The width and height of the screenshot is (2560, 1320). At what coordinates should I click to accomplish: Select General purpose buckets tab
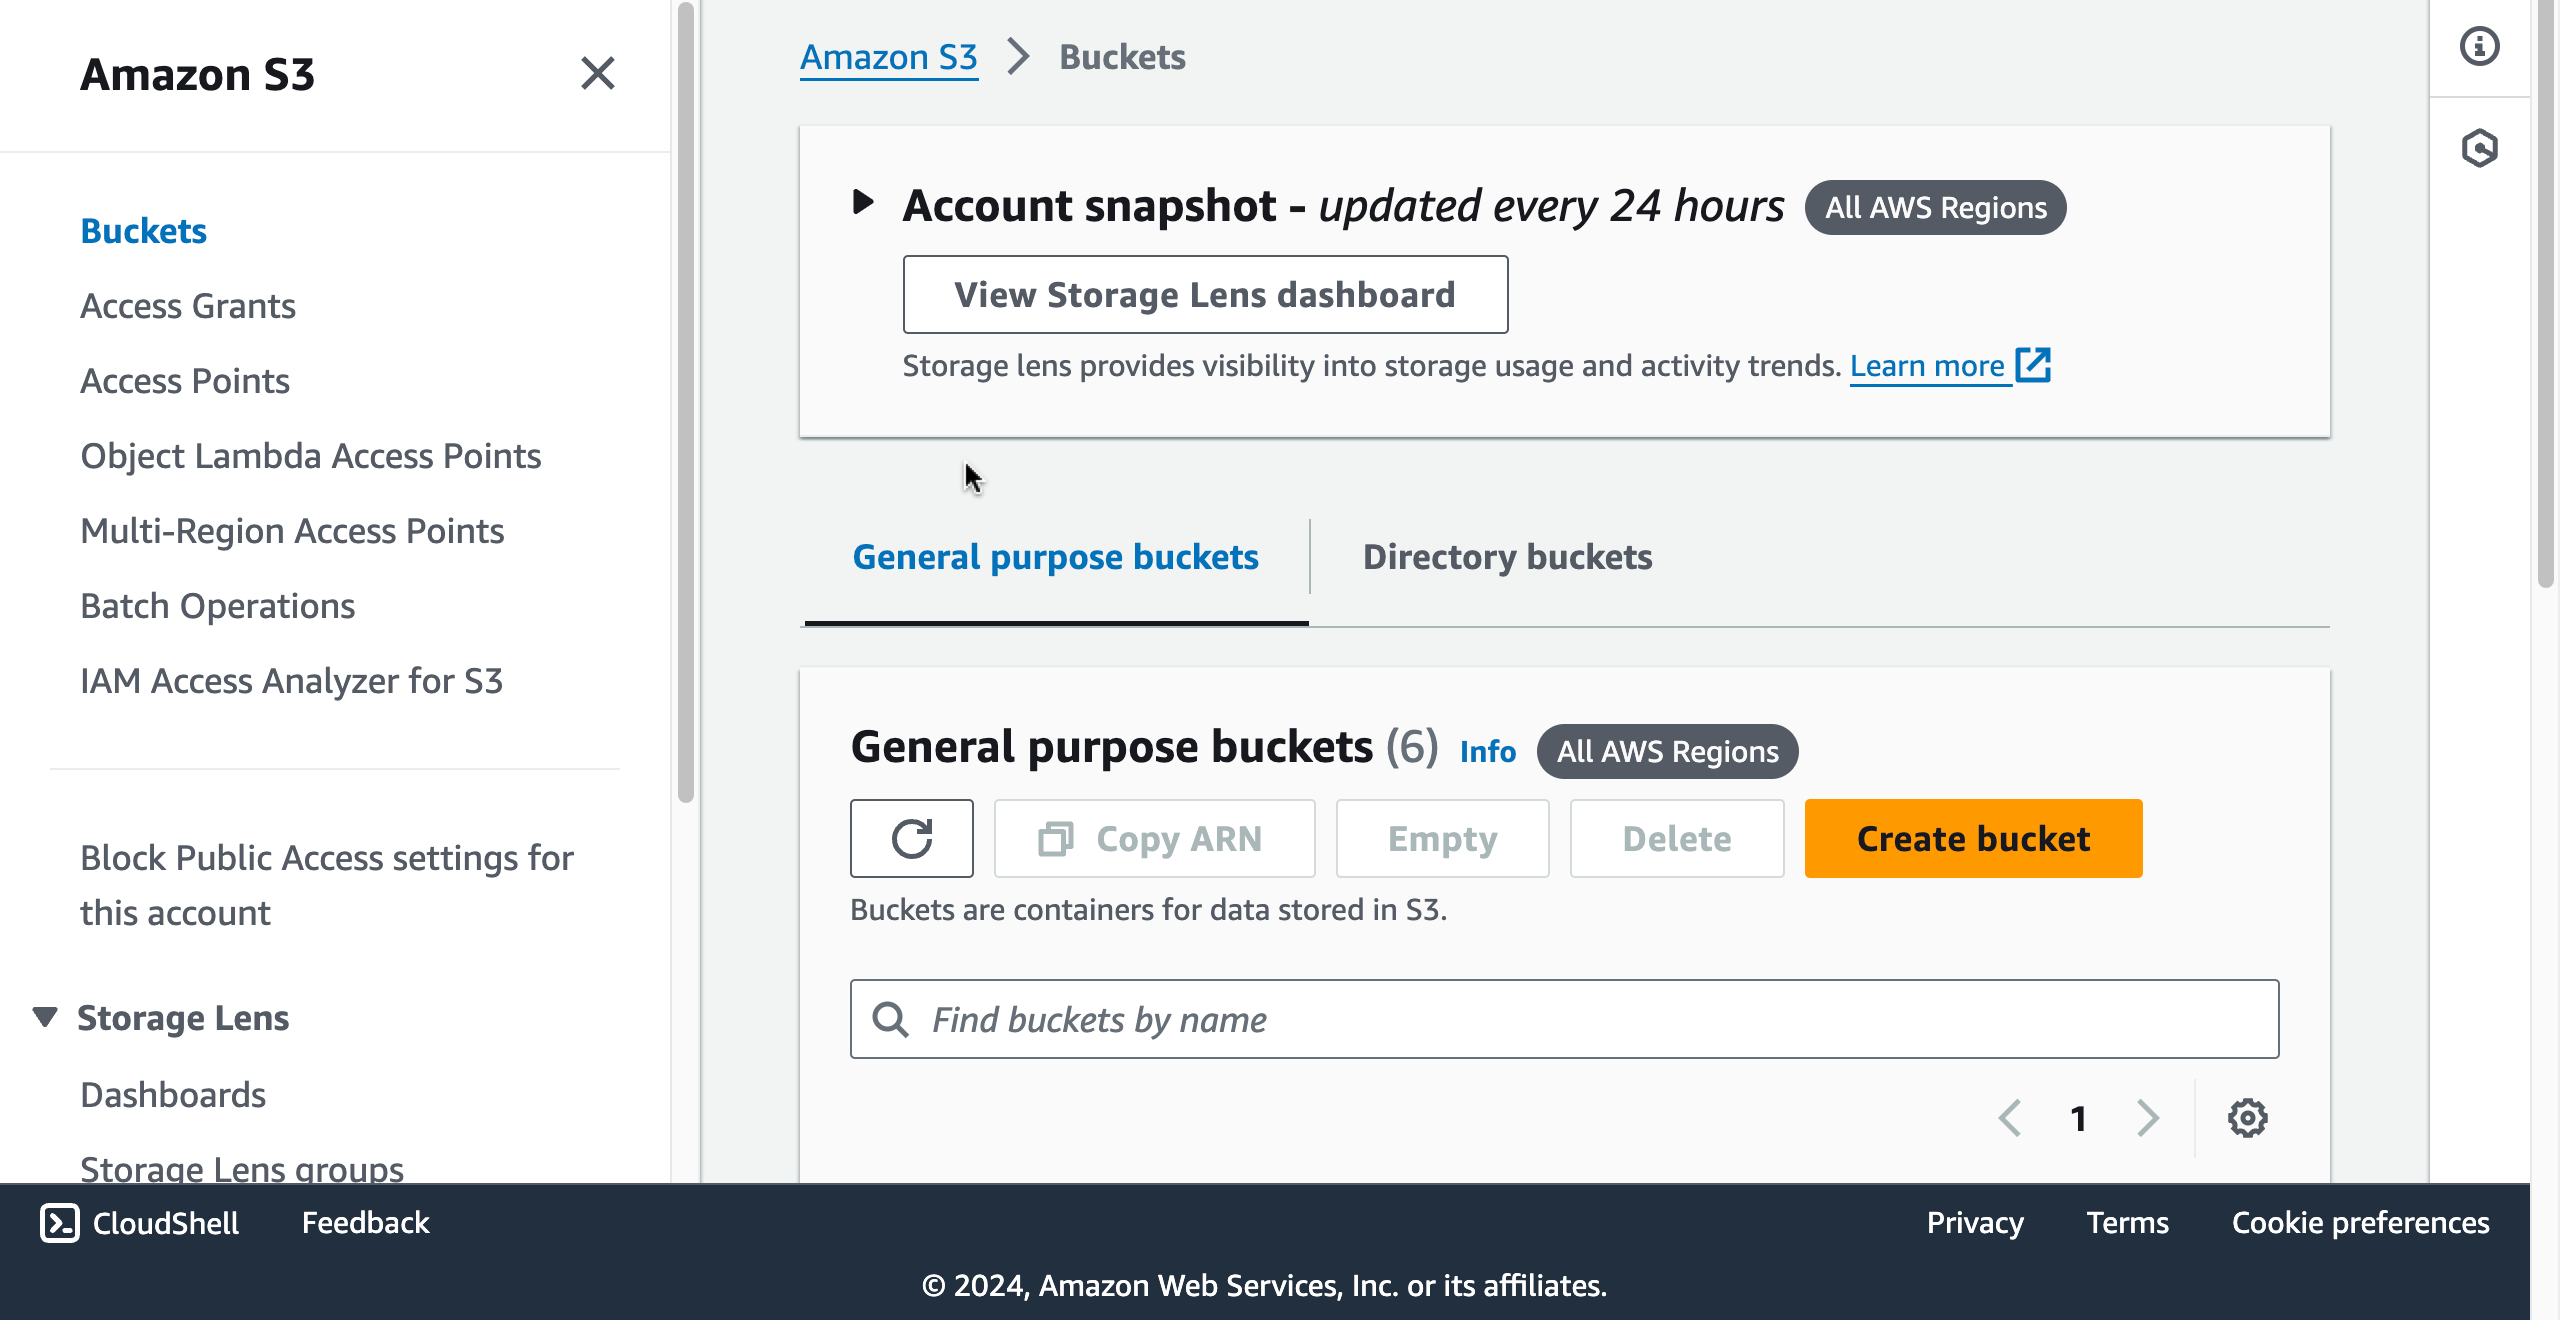pos(1055,557)
